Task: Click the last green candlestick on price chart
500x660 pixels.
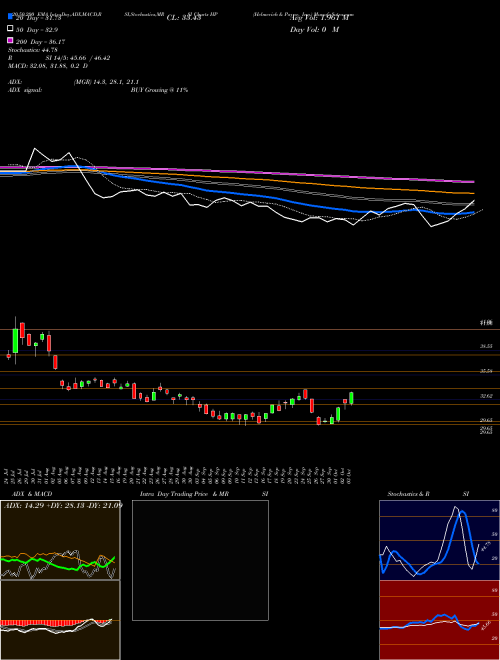Action: (x=351, y=398)
